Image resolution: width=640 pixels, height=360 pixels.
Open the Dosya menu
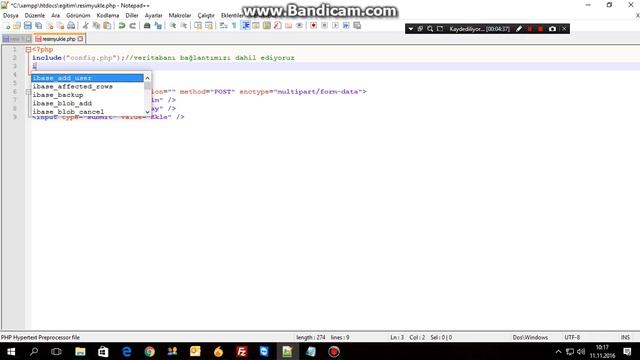pos(11,15)
